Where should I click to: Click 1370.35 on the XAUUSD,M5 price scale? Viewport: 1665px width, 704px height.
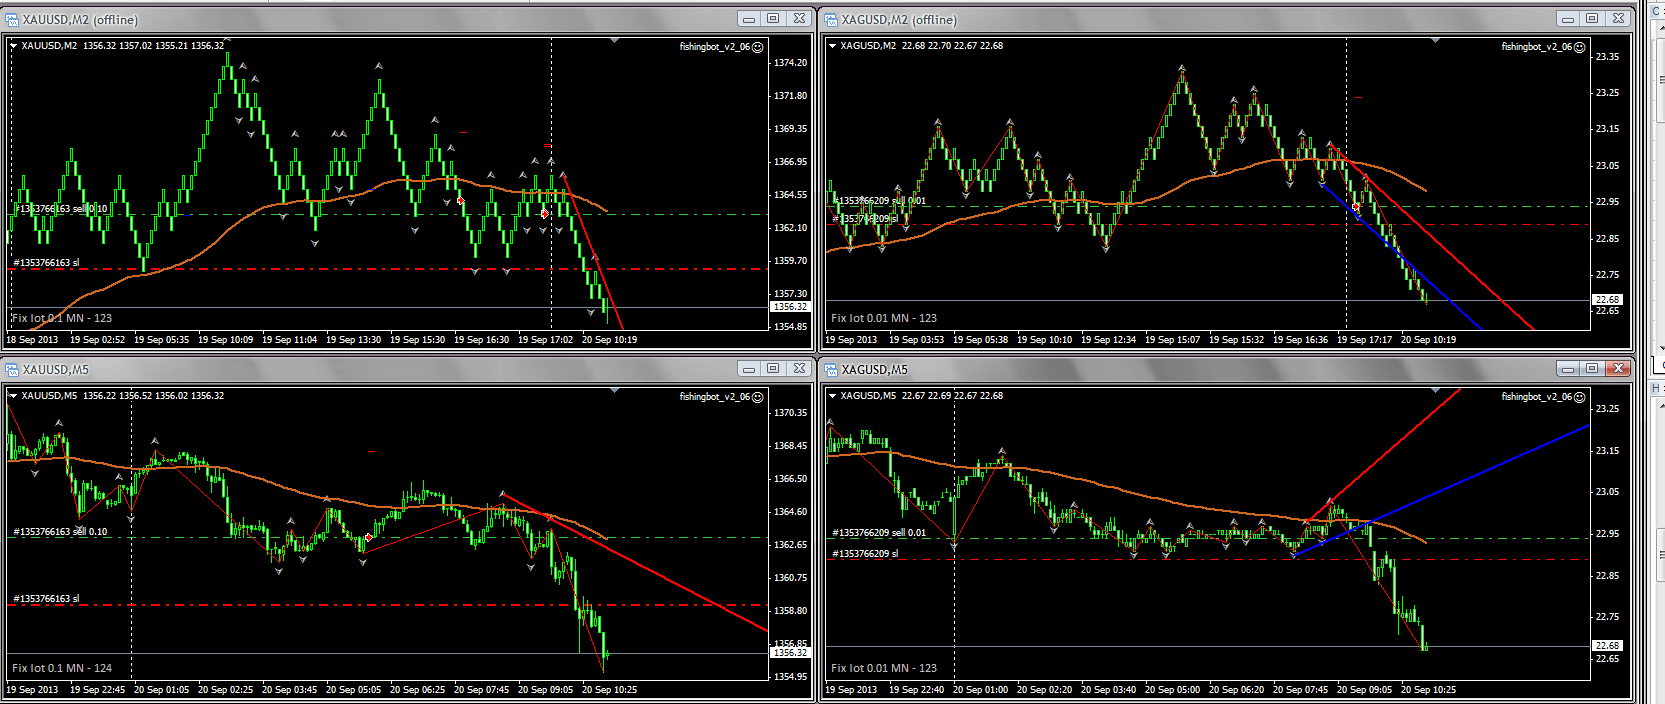point(790,413)
